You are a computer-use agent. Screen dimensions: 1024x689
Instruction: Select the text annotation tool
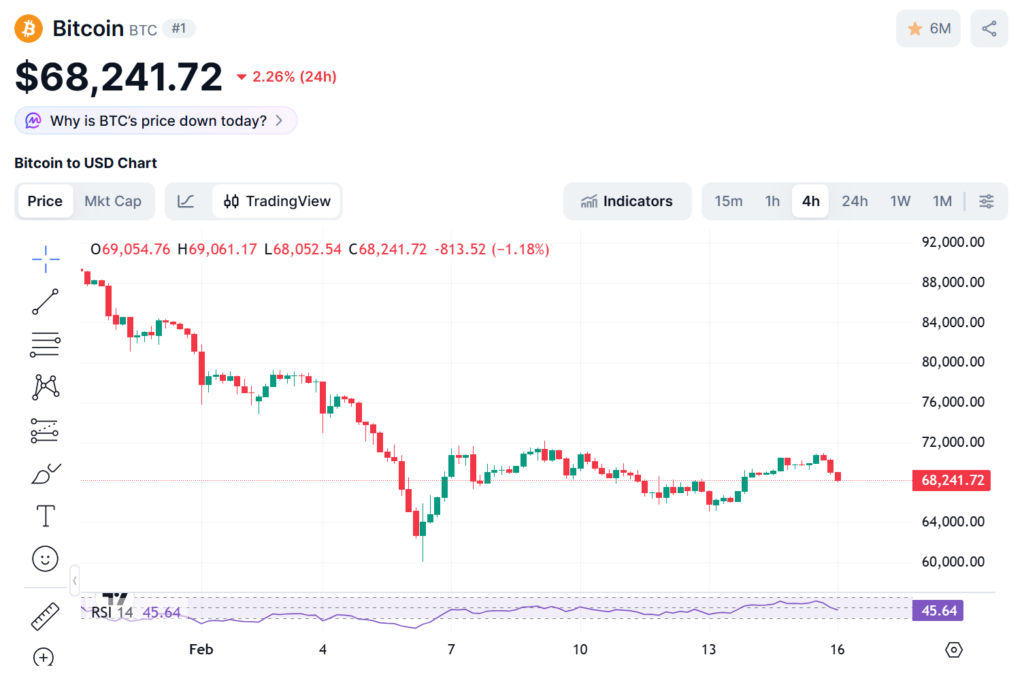[x=45, y=516]
